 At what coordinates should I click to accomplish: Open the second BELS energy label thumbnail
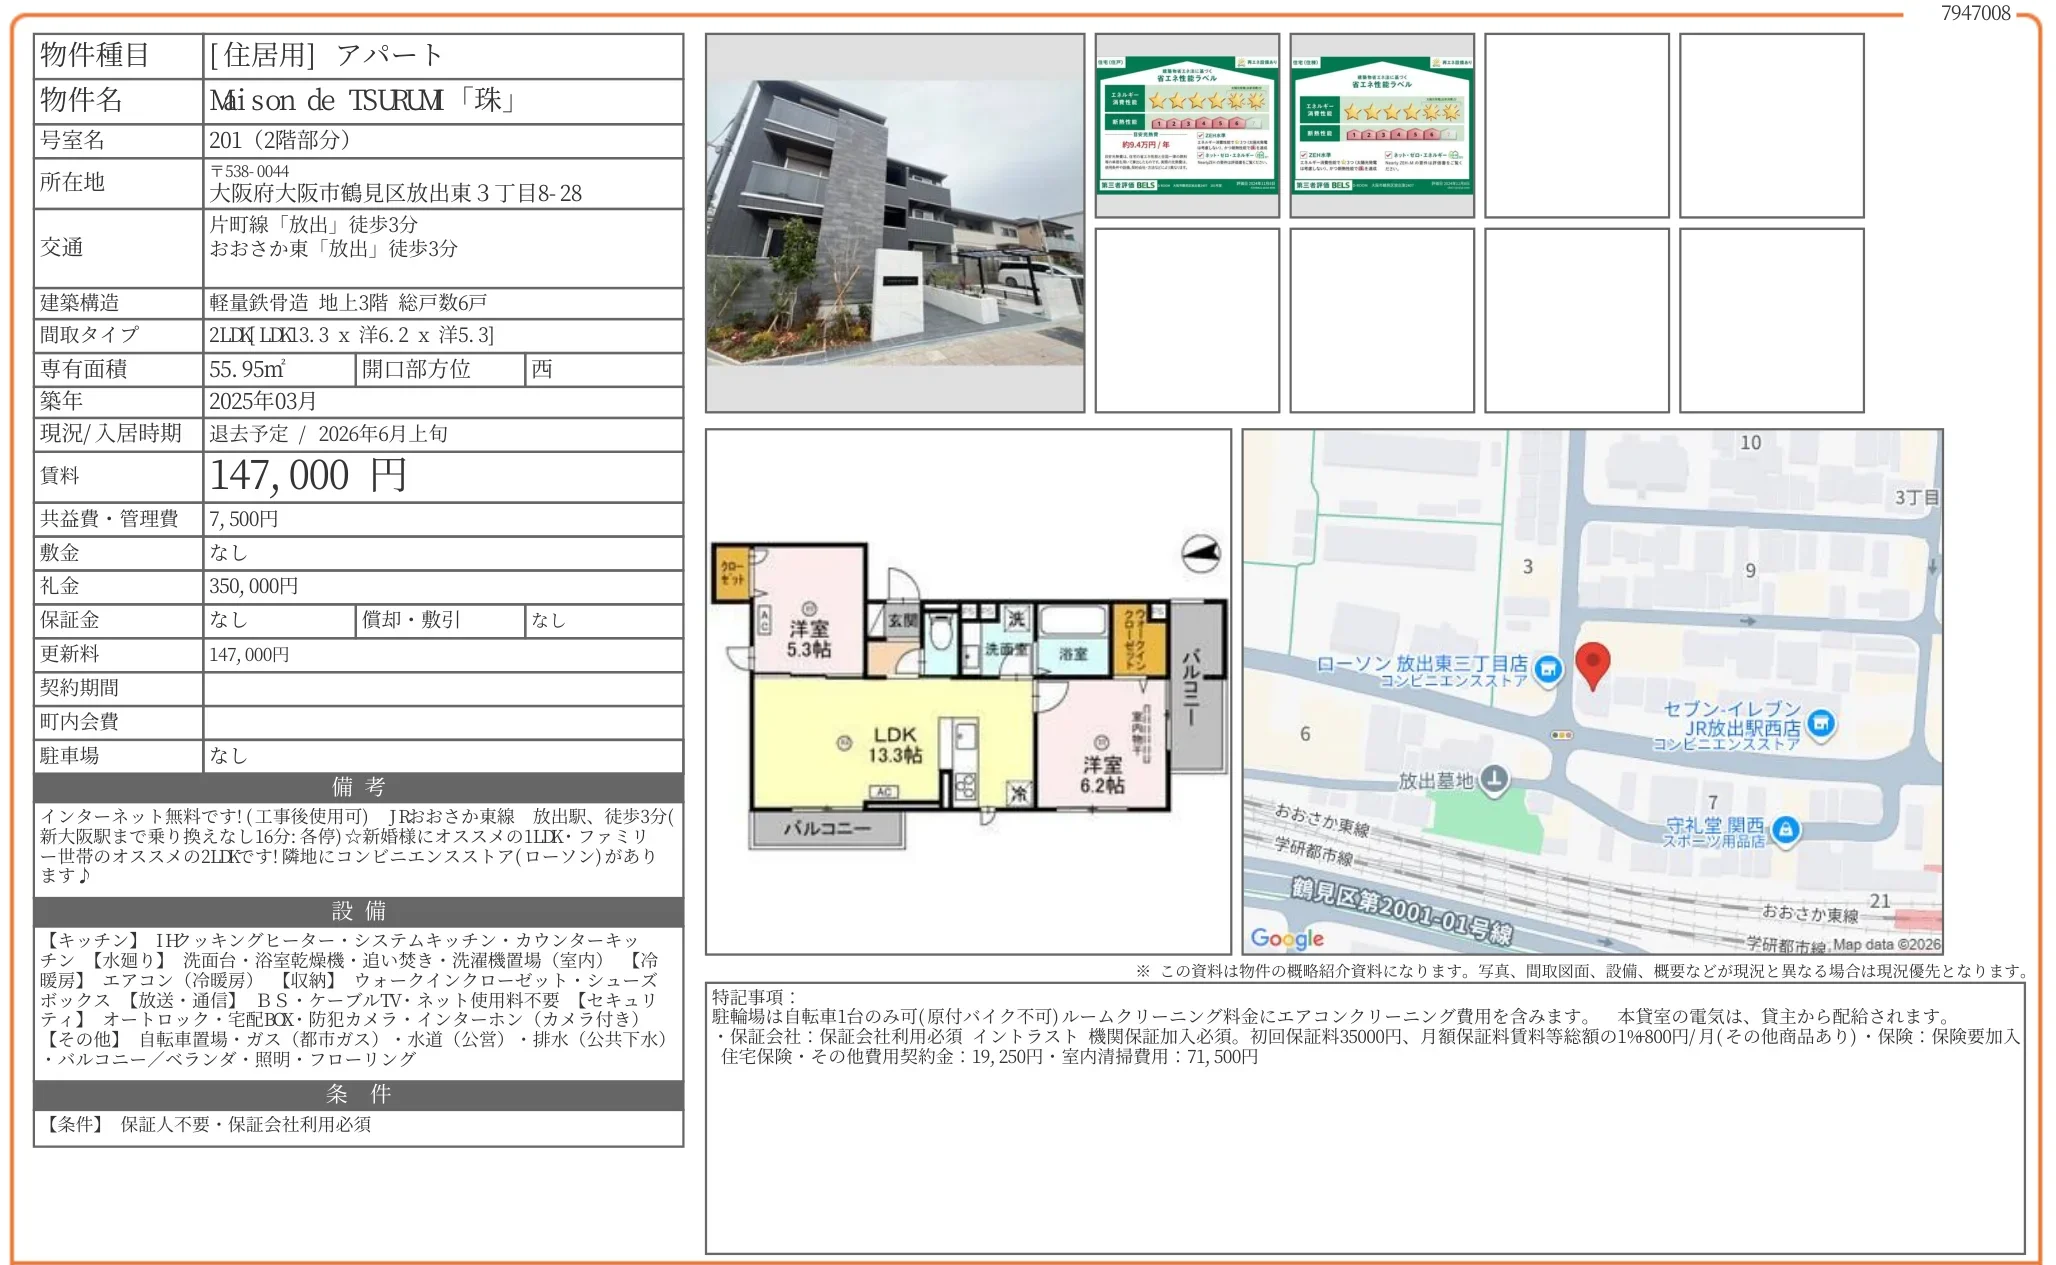(x=1382, y=125)
